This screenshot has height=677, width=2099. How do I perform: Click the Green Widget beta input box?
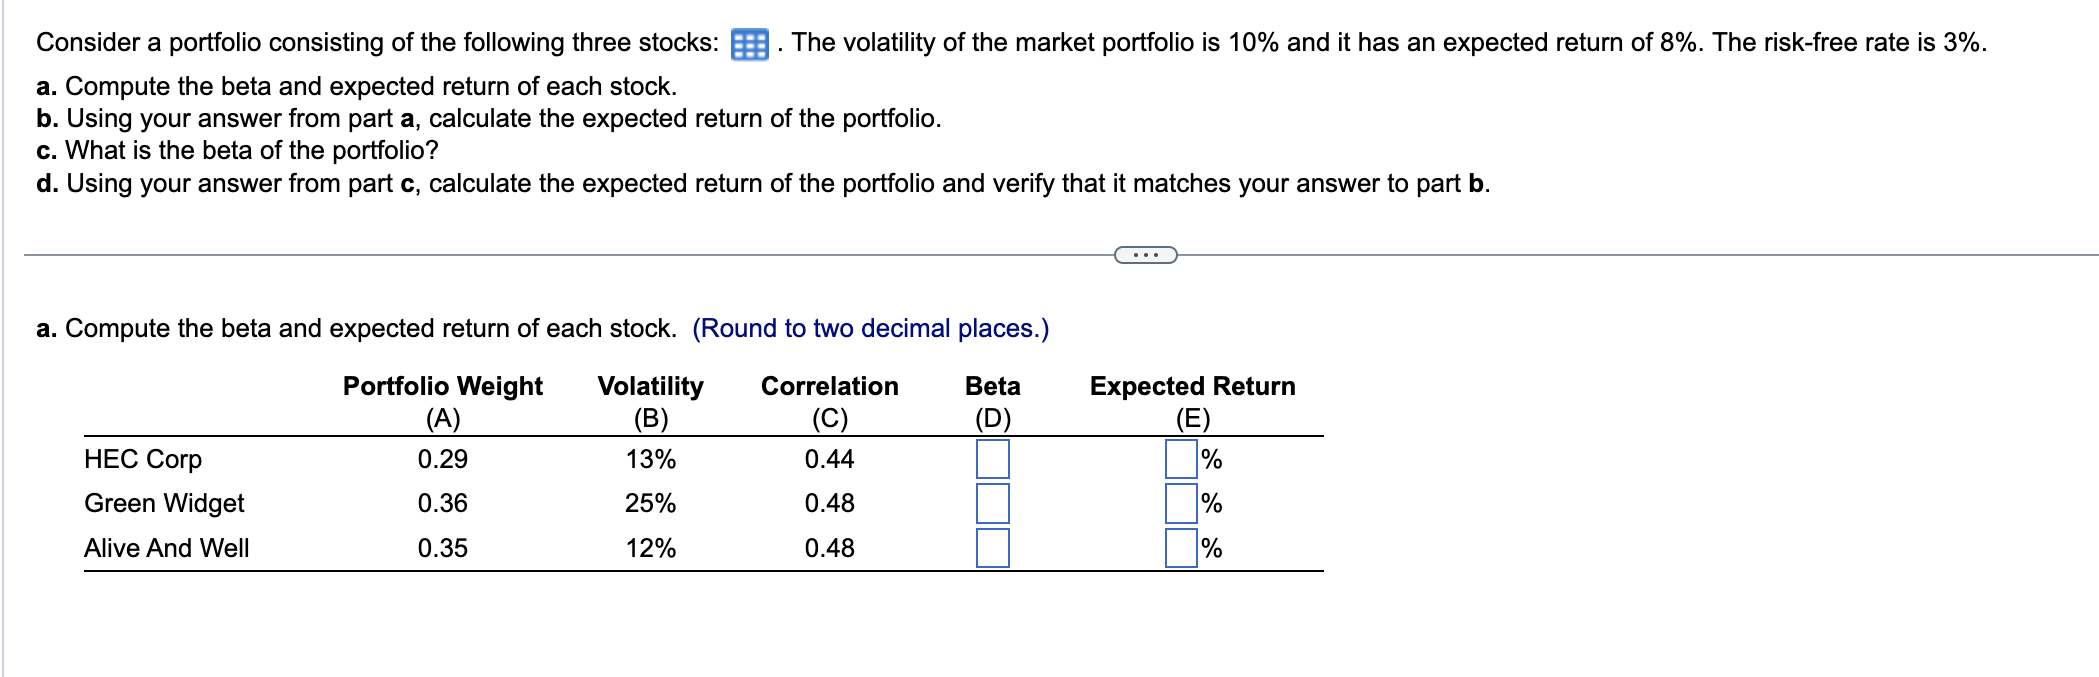(992, 503)
